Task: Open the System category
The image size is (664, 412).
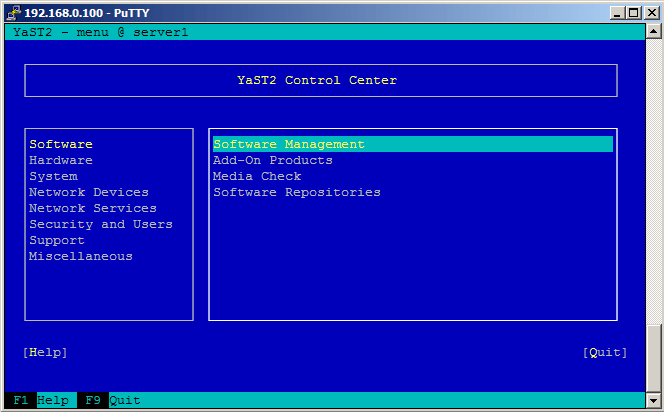Action: point(52,176)
